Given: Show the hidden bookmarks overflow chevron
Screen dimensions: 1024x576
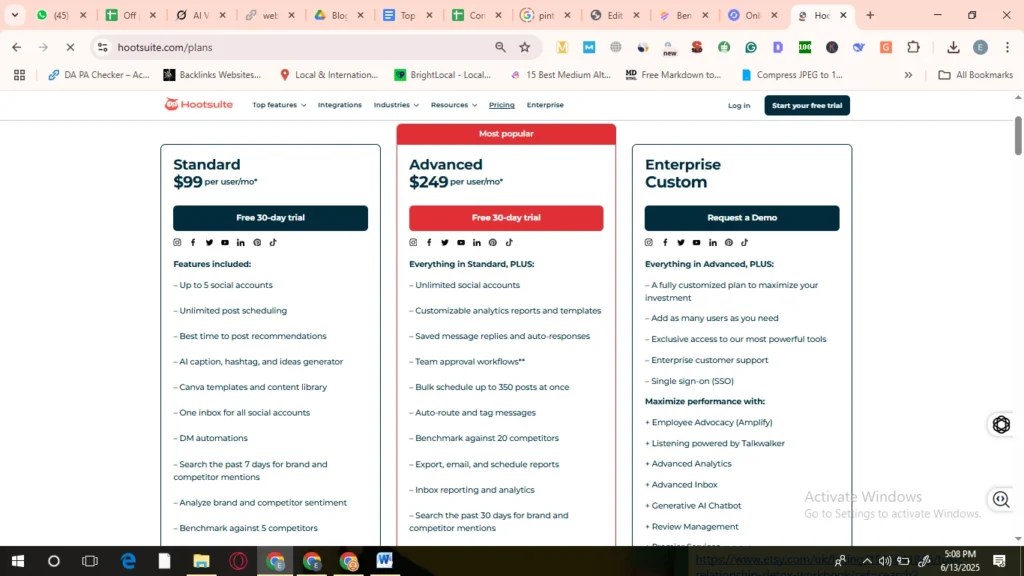Looking at the screenshot, I should tap(908, 75).
